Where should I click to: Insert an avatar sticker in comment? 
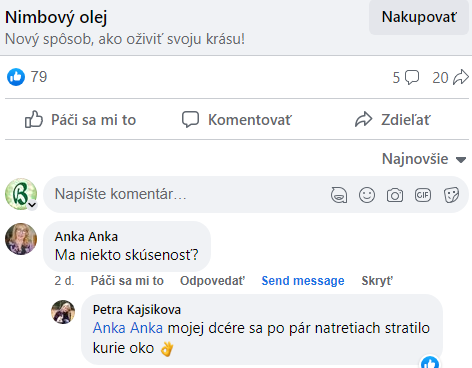pos(339,195)
